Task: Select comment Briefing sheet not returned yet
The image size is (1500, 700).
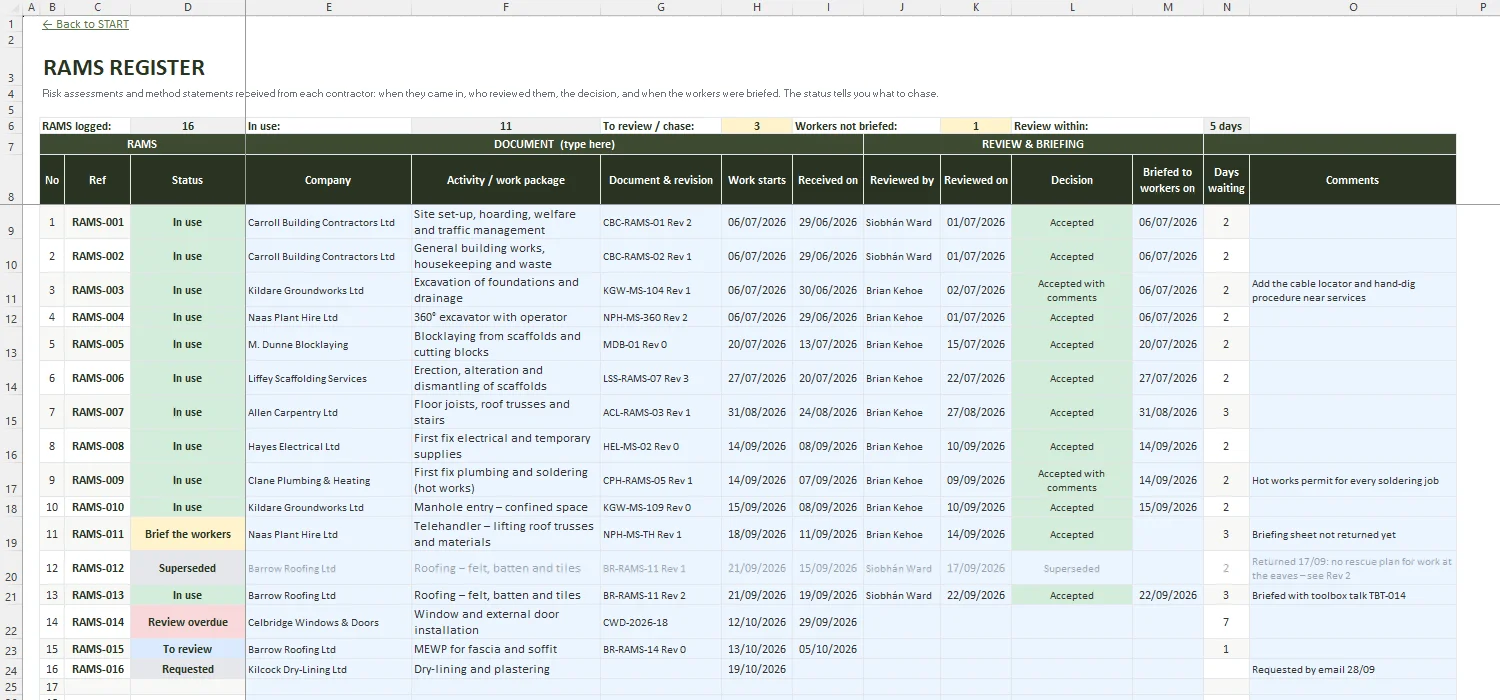Action: 1352,534
